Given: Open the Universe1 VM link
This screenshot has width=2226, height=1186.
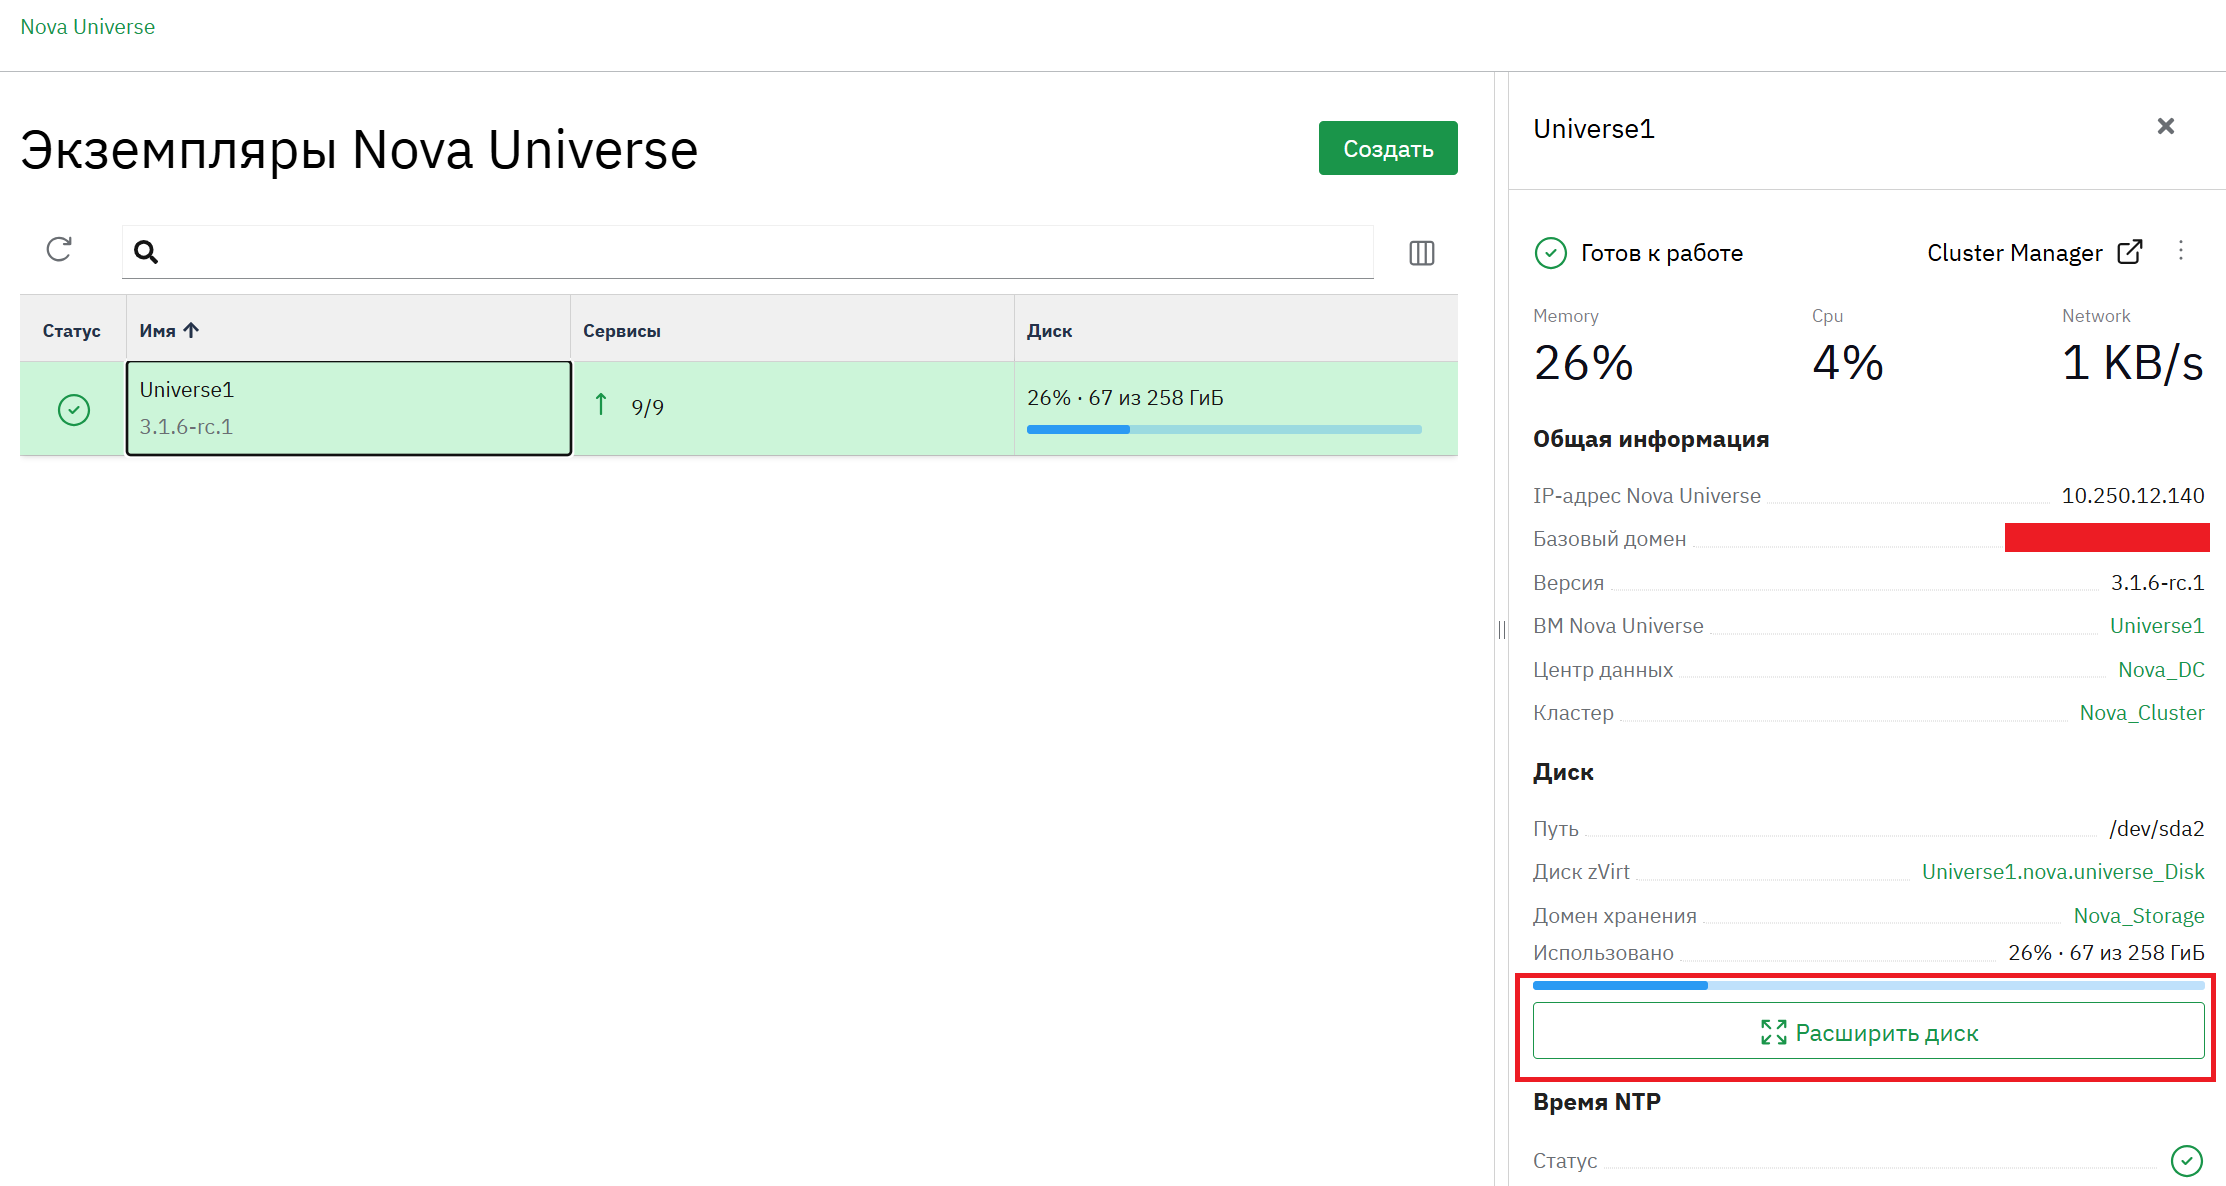Looking at the screenshot, I should (2156, 626).
